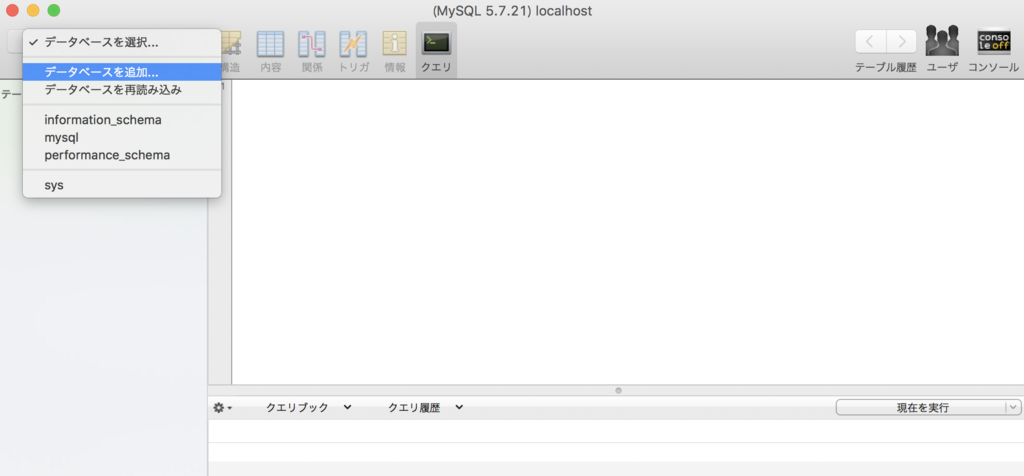Open the Query History (クエリ履歴) dropdown
The height and width of the screenshot is (476, 1024).
pos(425,407)
